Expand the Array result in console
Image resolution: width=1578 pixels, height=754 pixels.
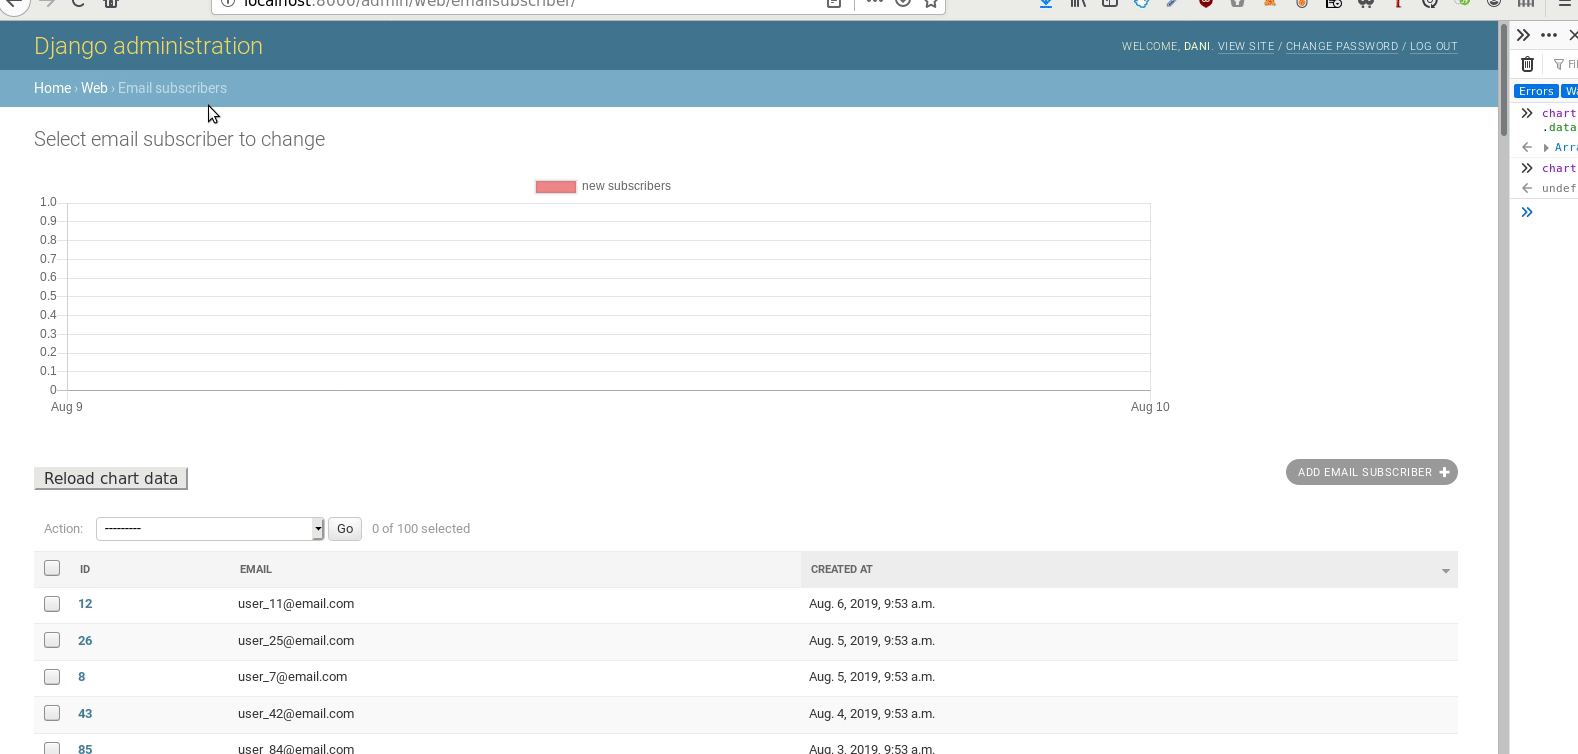pos(1546,148)
